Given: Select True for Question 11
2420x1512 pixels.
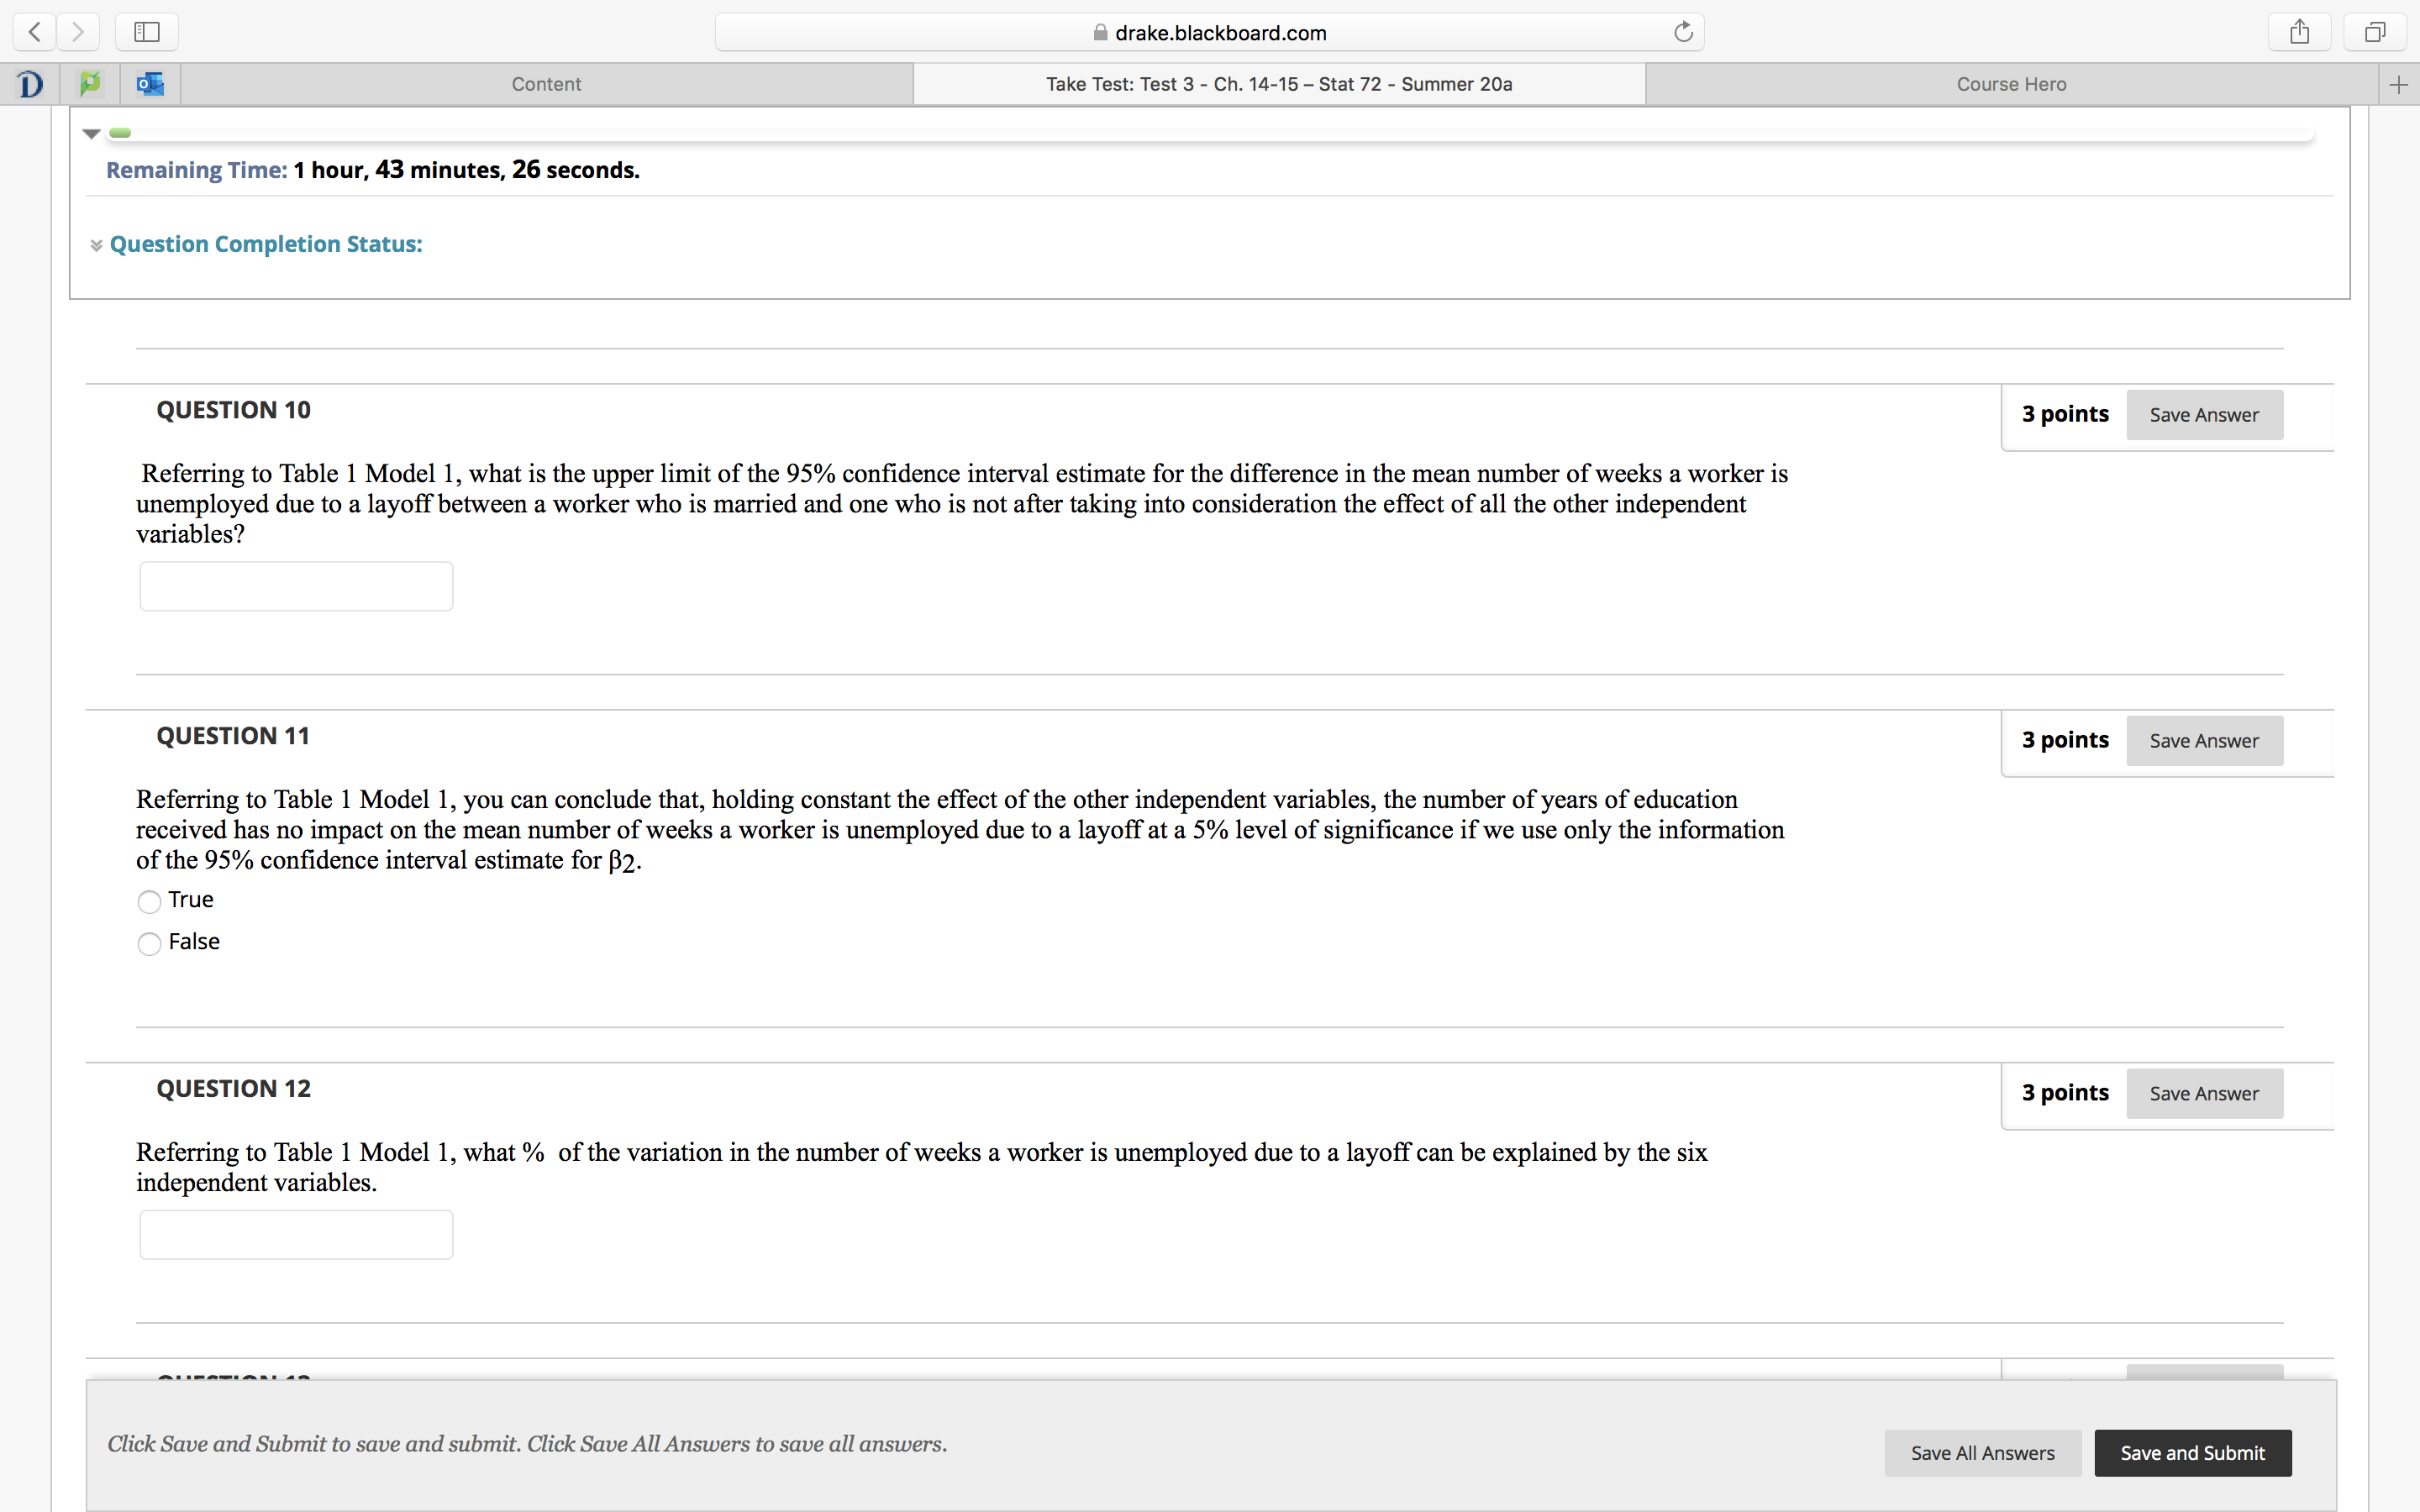Looking at the screenshot, I should click(x=149, y=902).
